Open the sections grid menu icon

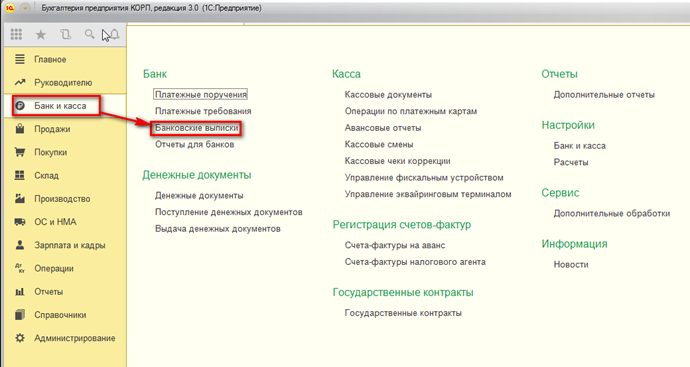click(16, 34)
